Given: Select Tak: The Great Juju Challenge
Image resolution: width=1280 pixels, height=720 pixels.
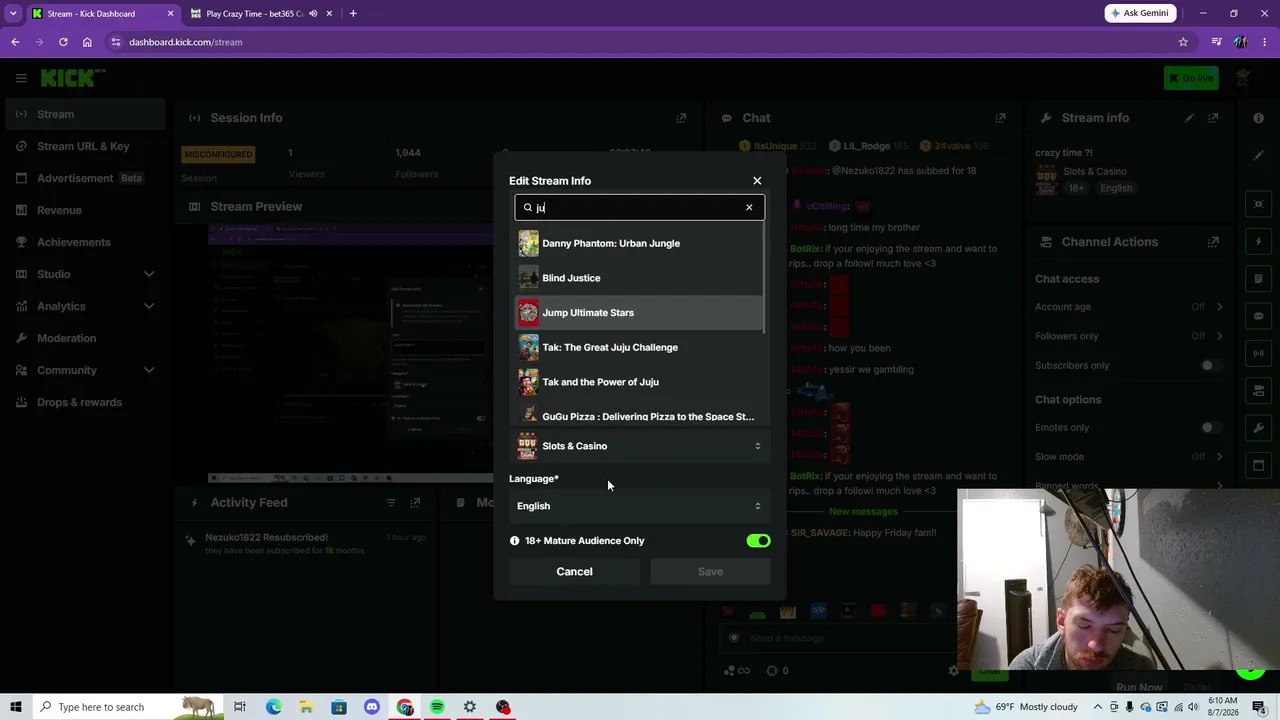Looking at the screenshot, I should point(639,347).
